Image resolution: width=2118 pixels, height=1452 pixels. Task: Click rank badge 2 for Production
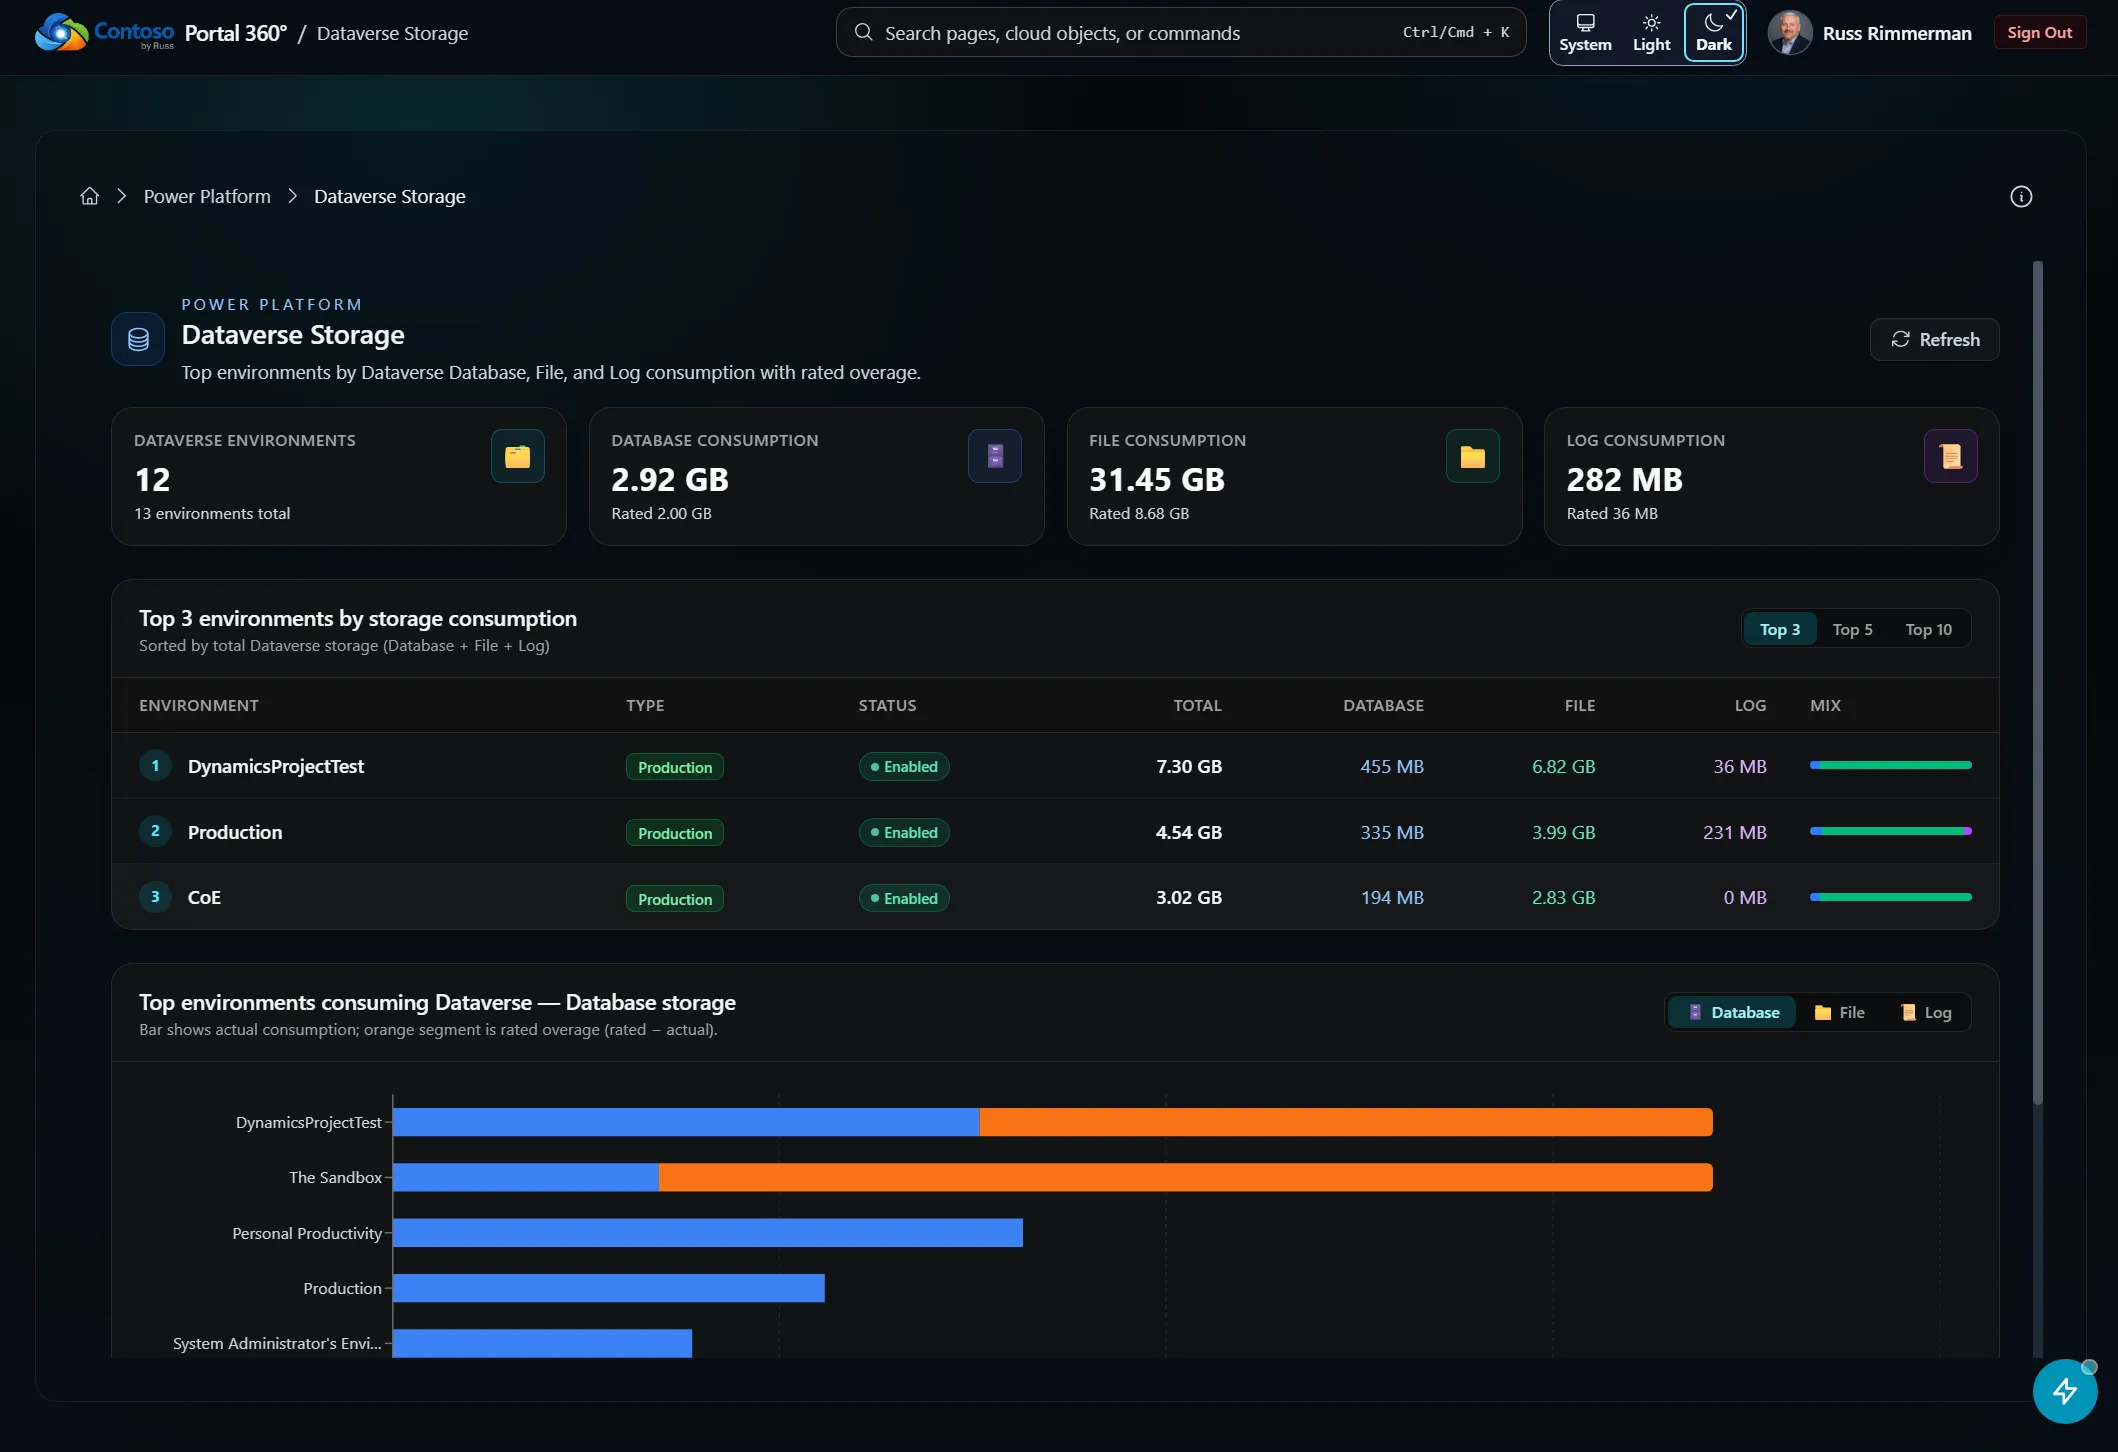pos(155,831)
